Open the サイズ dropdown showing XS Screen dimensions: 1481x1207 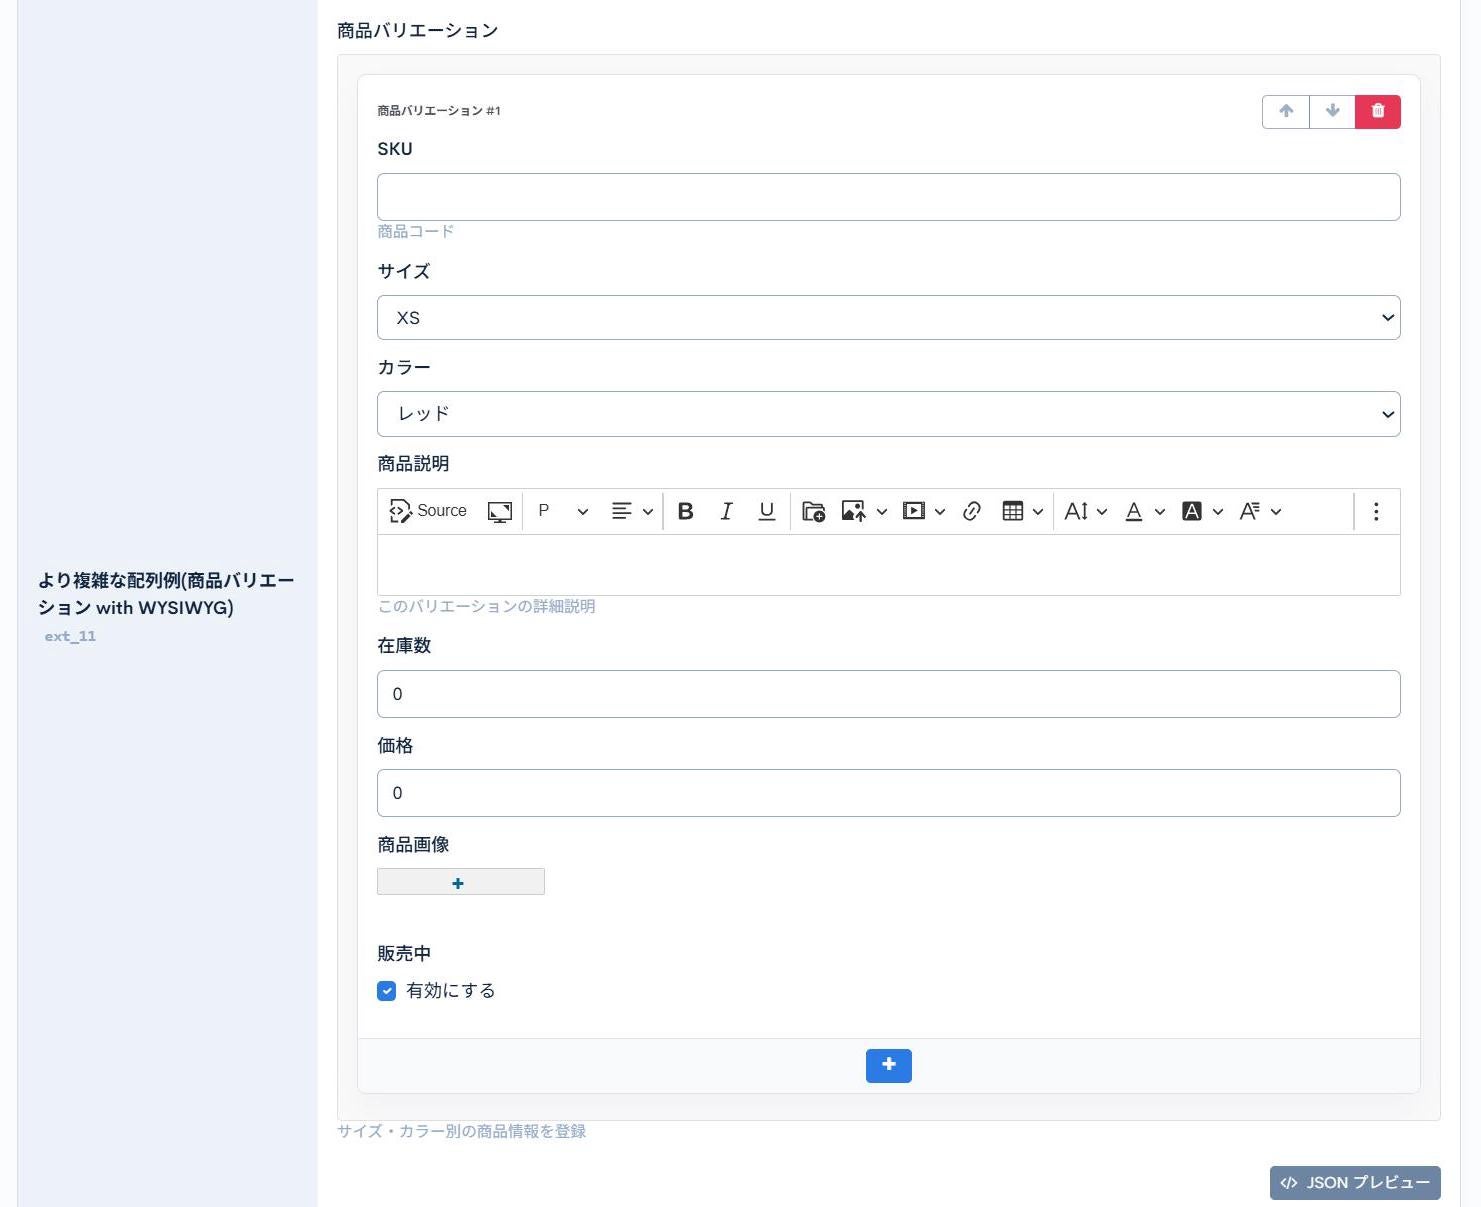point(888,317)
